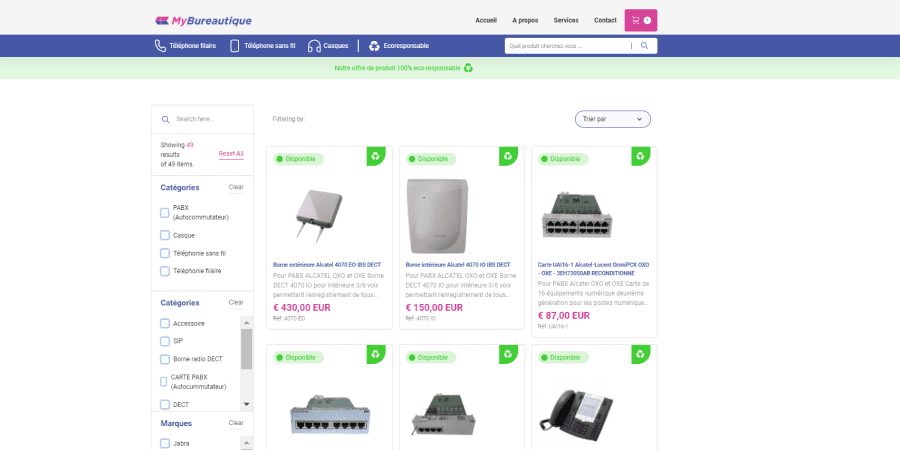Enable the Accessoire filter
This screenshot has width=900, height=450.
pos(165,324)
